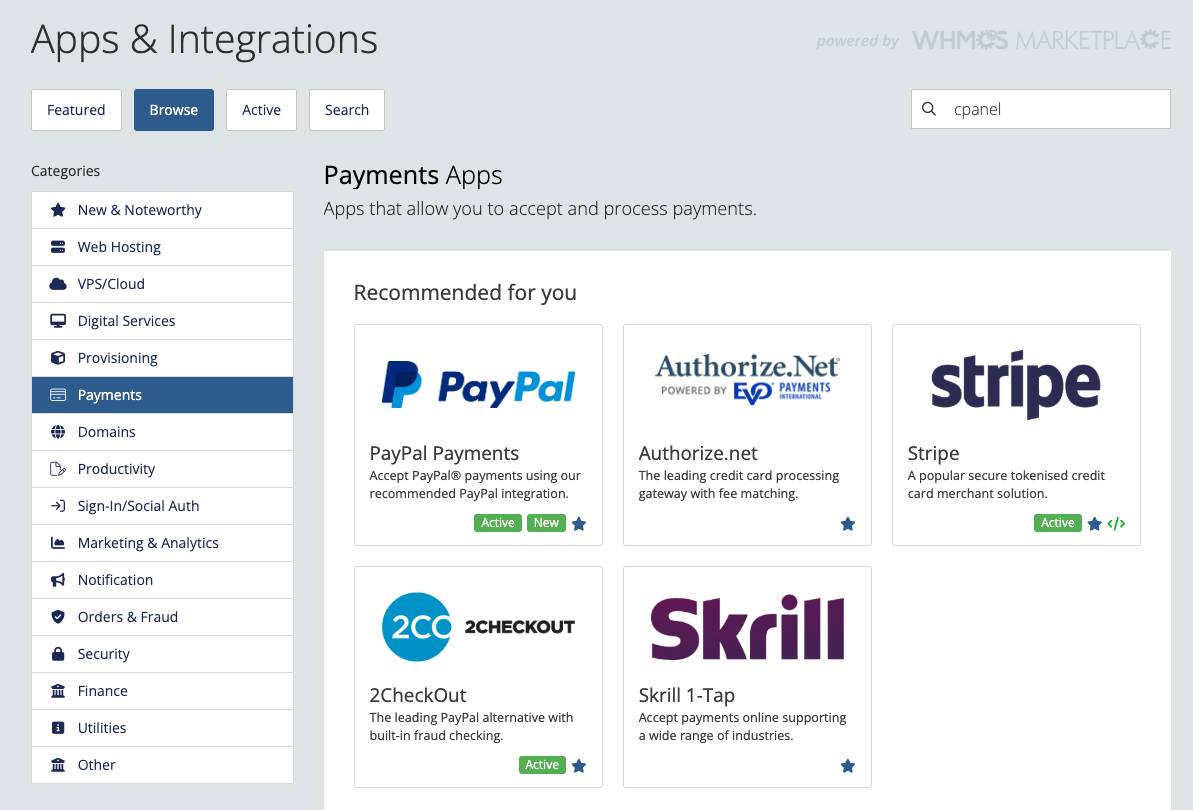The height and width of the screenshot is (810, 1193).
Task: Click the document icon beside Productivity
Action: (58, 469)
